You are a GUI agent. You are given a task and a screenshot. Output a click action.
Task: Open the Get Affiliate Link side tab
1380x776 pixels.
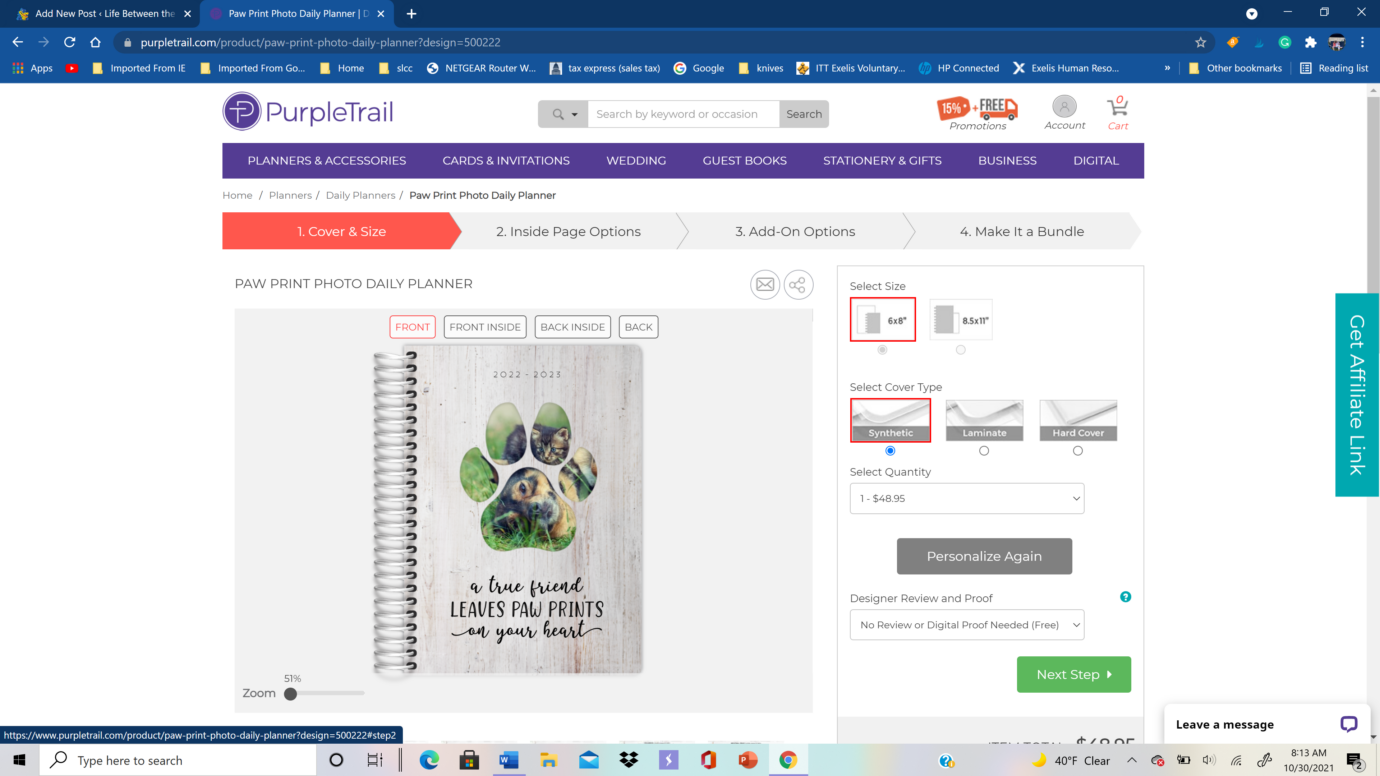click(x=1357, y=395)
